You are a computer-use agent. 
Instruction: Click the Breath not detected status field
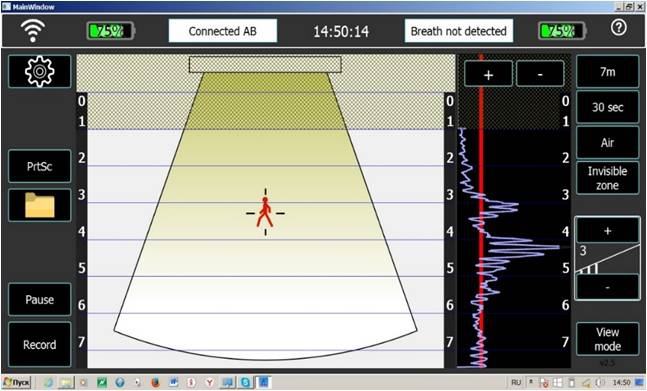pos(459,31)
